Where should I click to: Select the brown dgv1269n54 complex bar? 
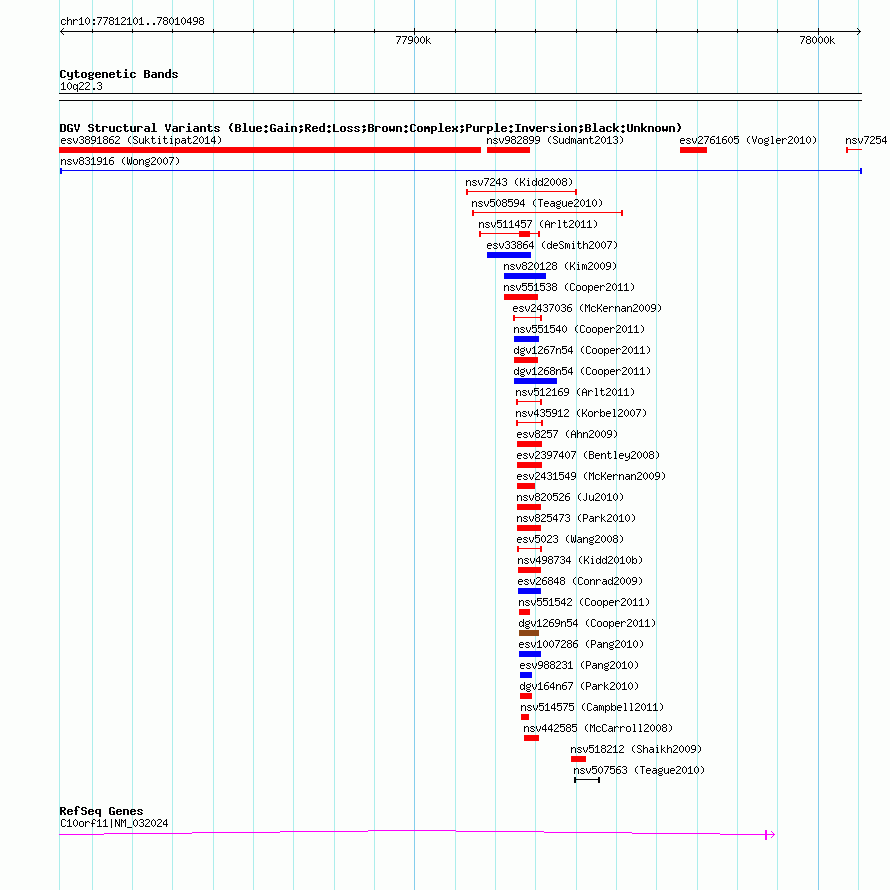[529, 633]
